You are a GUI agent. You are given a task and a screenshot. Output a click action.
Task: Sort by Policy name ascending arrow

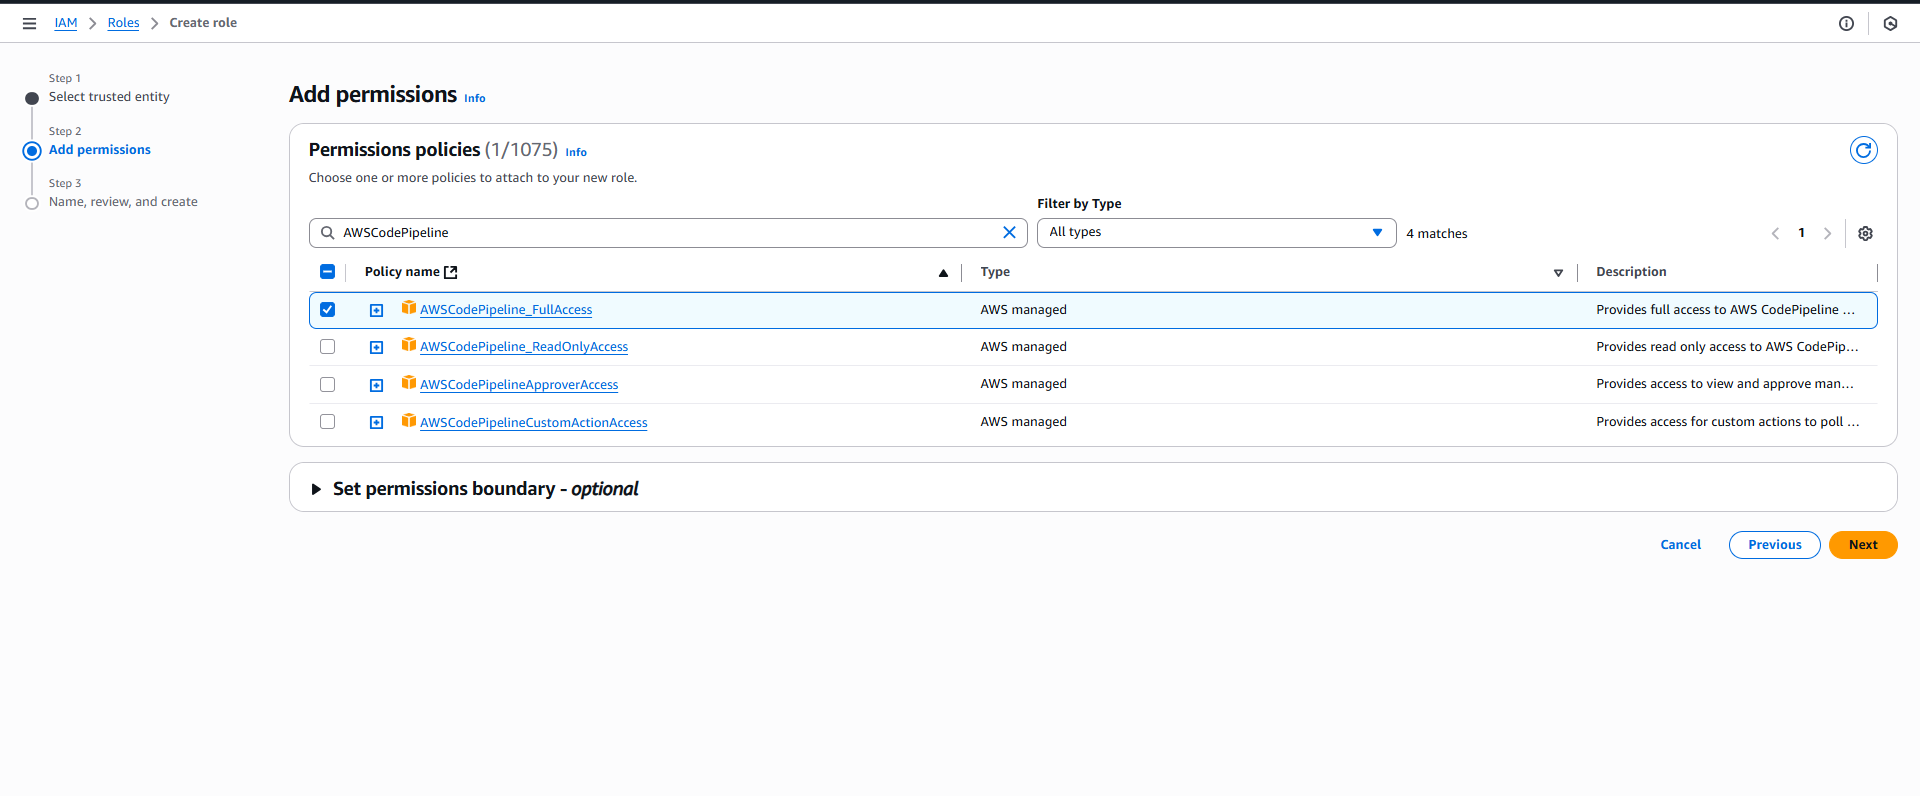[943, 272]
